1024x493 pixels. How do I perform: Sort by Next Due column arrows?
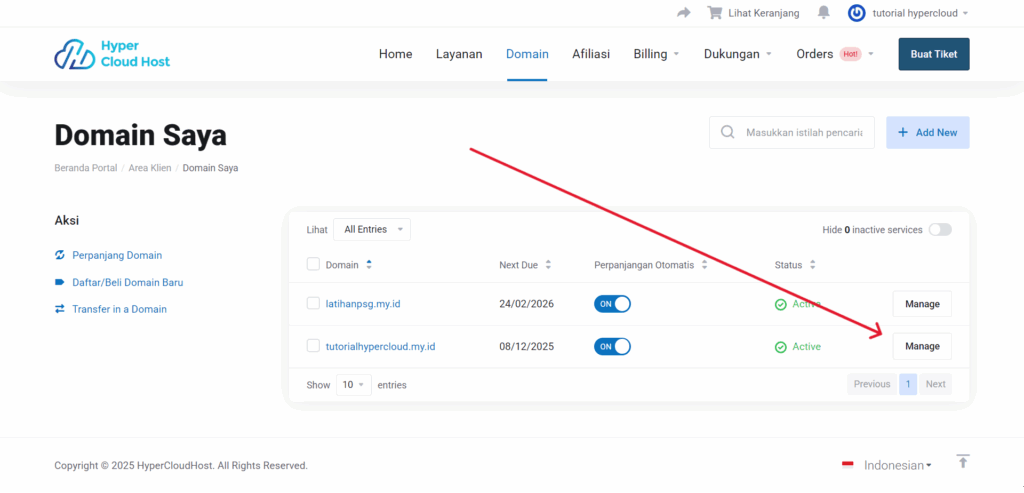[x=548, y=265]
